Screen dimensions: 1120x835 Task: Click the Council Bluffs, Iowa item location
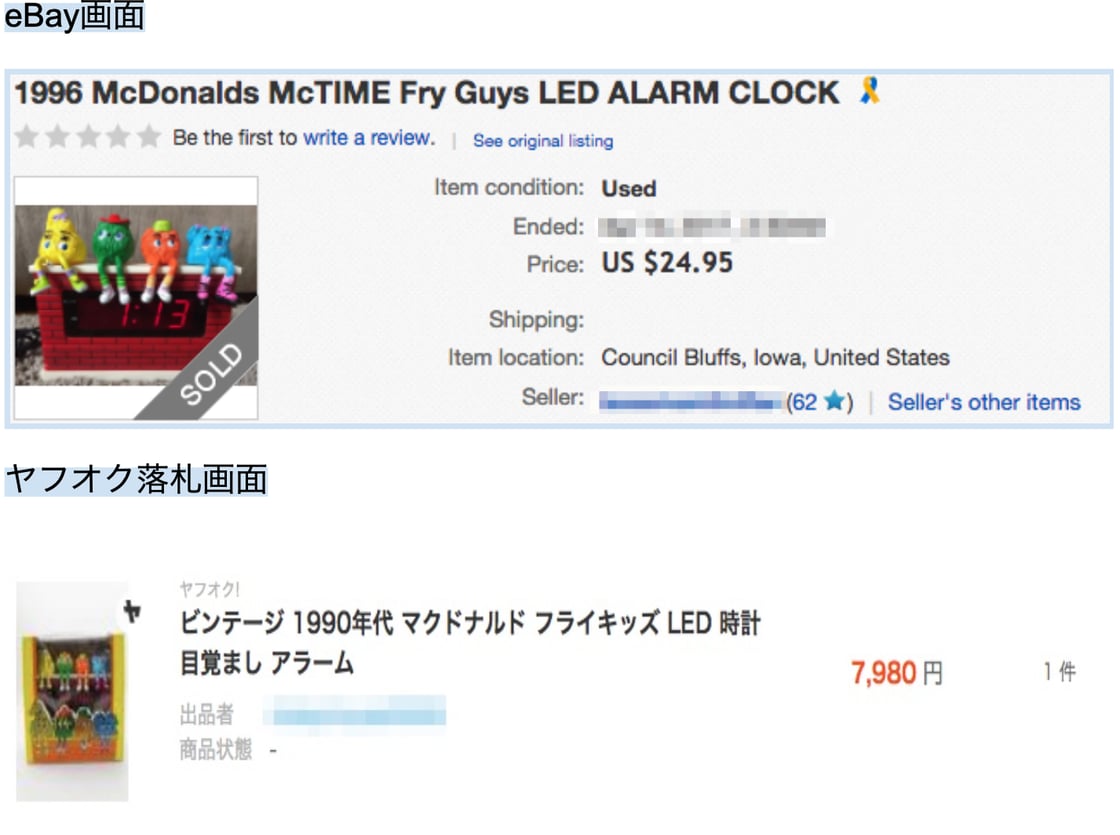775,357
